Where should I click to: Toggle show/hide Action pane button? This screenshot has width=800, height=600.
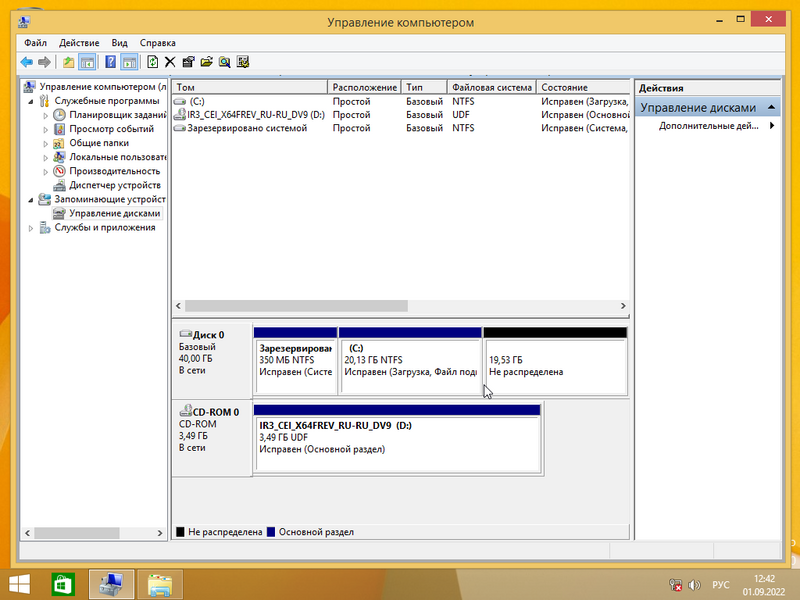tap(130, 62)
